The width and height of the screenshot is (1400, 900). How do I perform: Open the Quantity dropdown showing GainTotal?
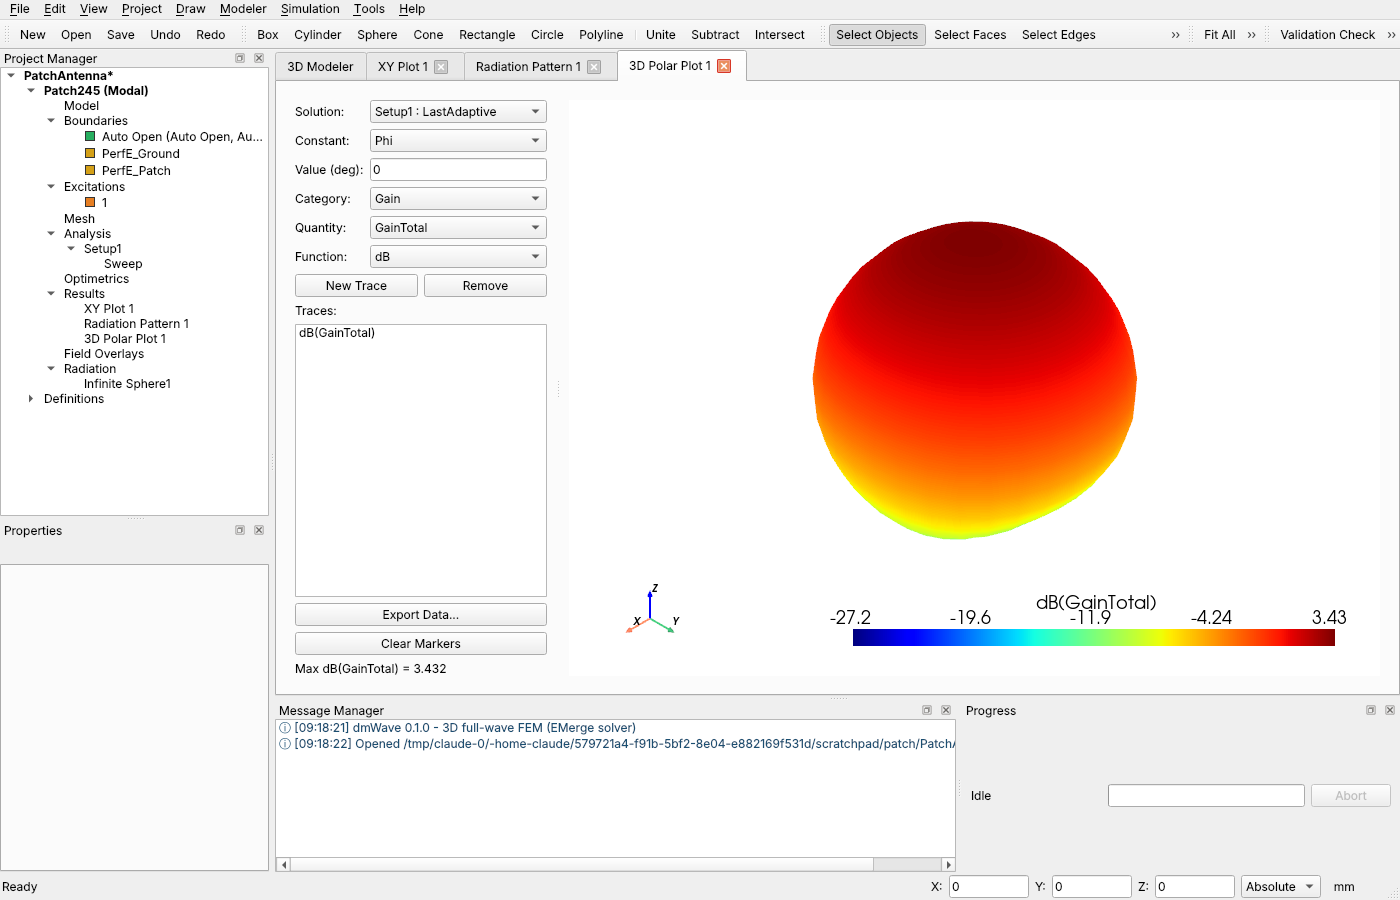point(458,228)
